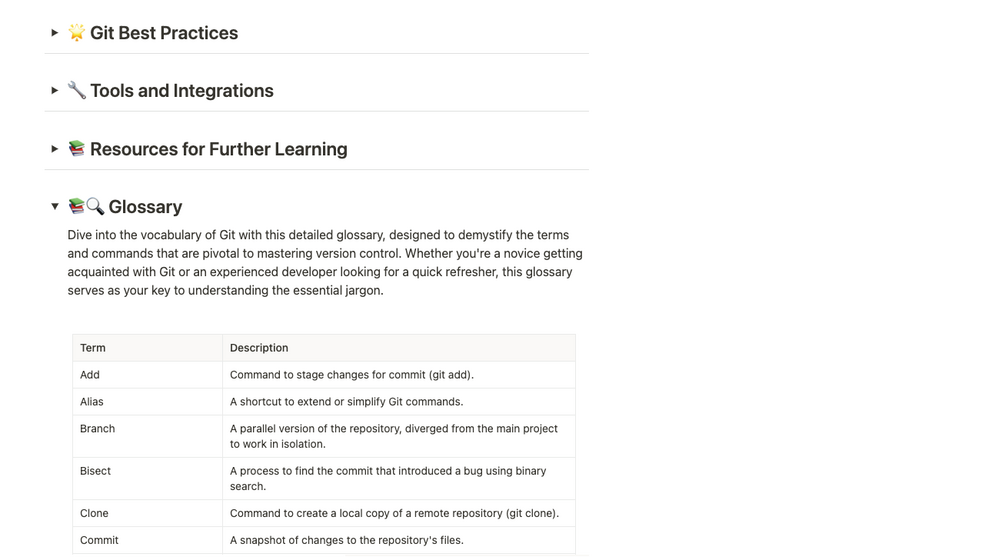Viewport: 1005px width, 557px height.
Task: Click the Glossary heading text
Action: click(145, 207)
